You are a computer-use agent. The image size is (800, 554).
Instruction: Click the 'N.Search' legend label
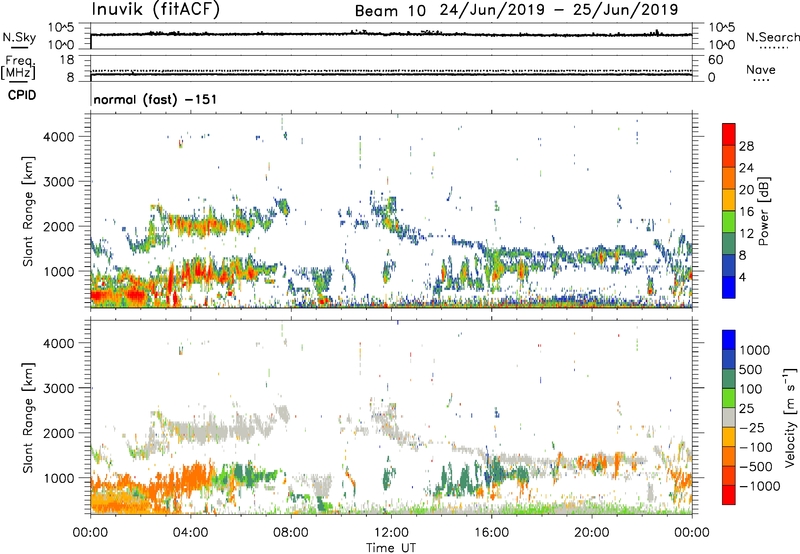772,37
